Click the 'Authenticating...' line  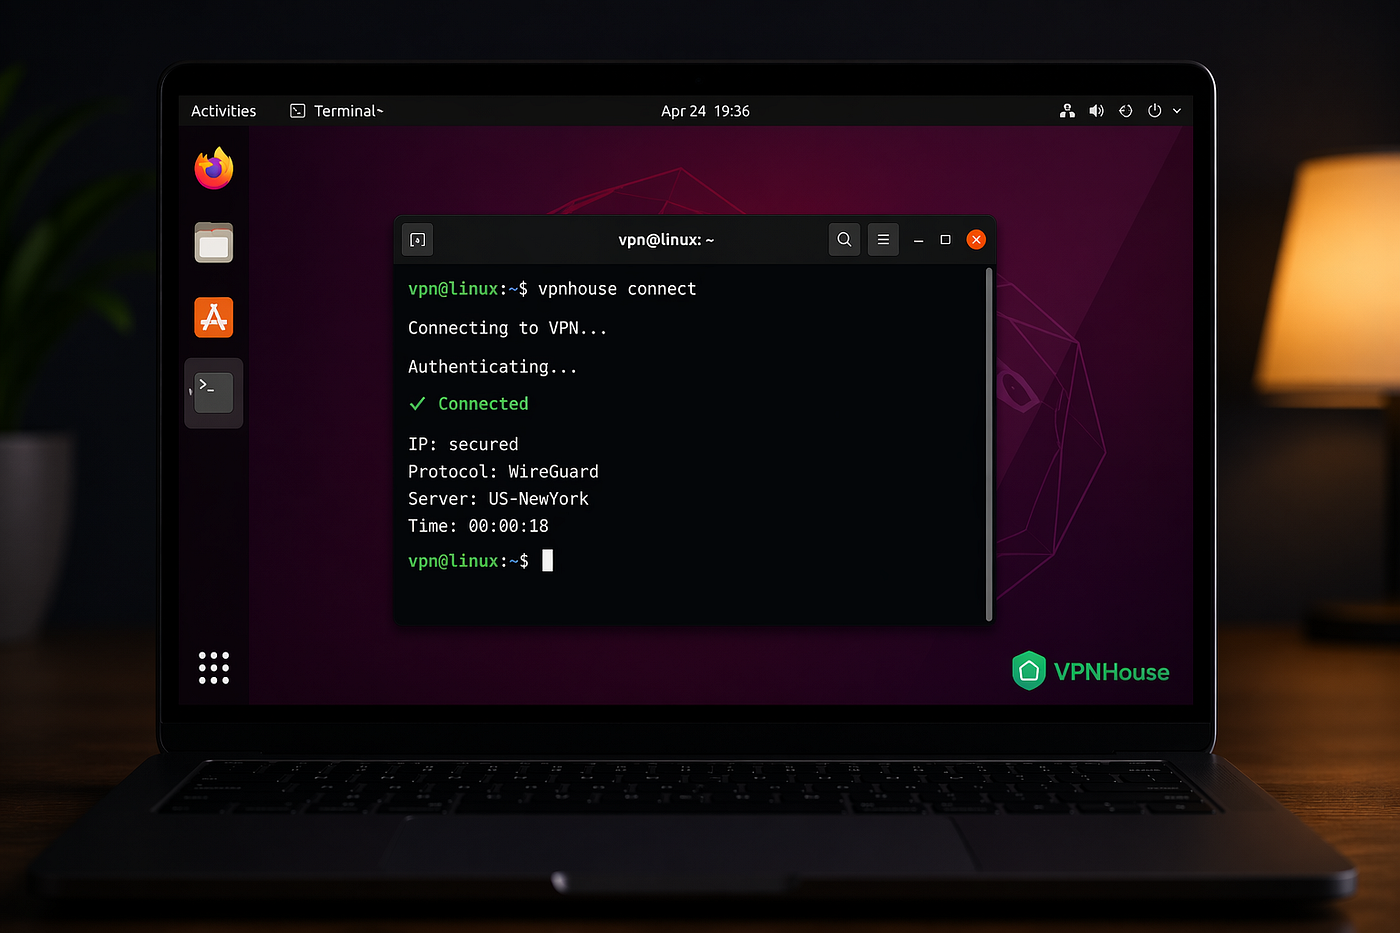[x=492, y=367]
